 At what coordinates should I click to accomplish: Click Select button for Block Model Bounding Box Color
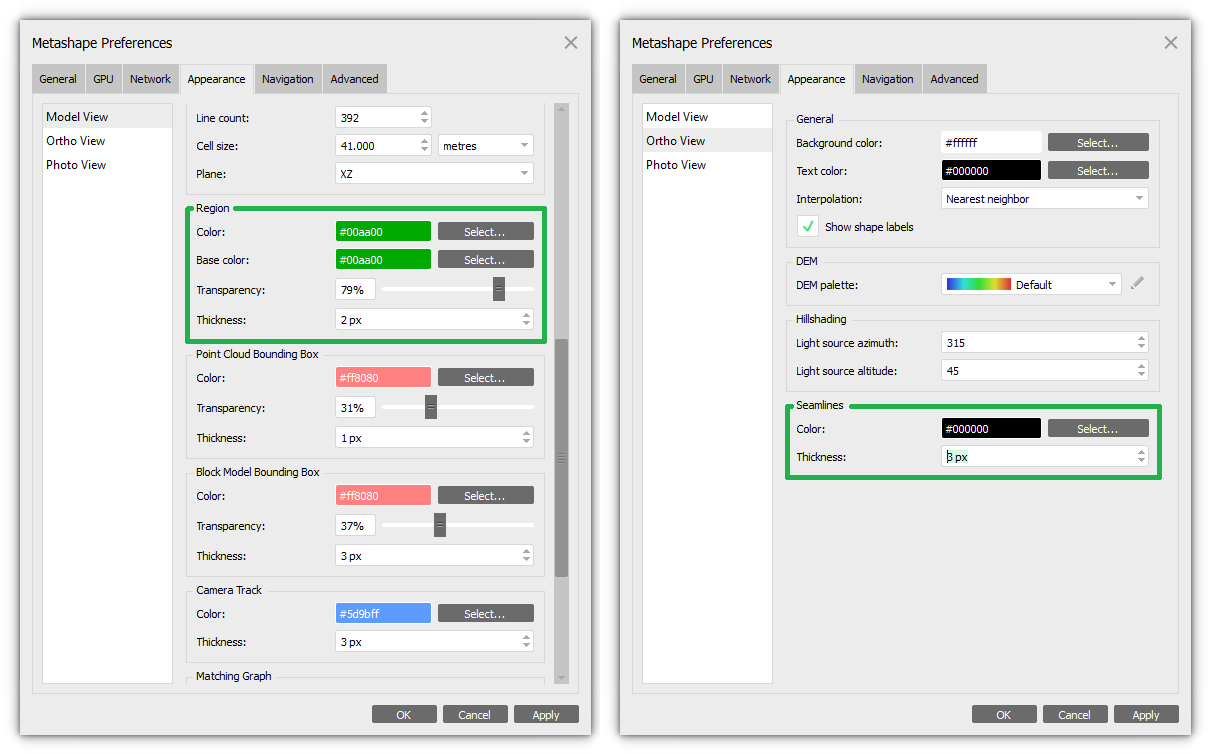(x=485, y=496)
